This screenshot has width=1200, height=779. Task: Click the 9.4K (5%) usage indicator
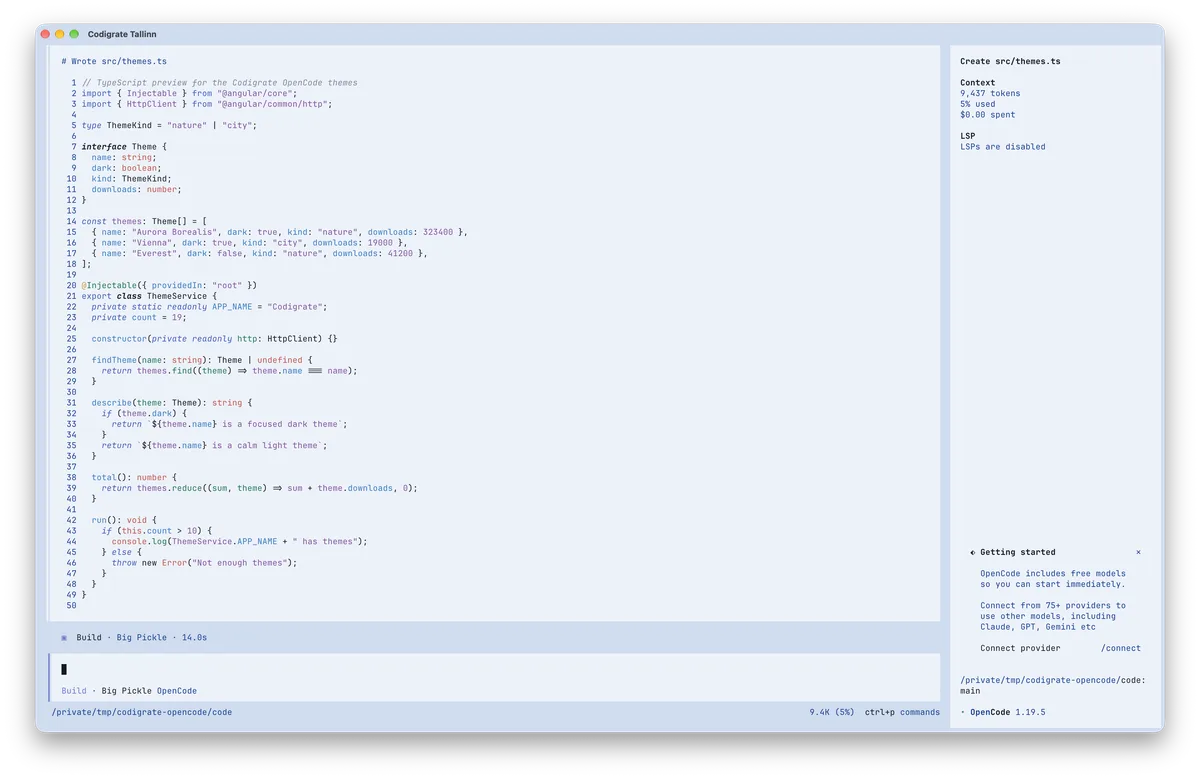coord(832,712)
